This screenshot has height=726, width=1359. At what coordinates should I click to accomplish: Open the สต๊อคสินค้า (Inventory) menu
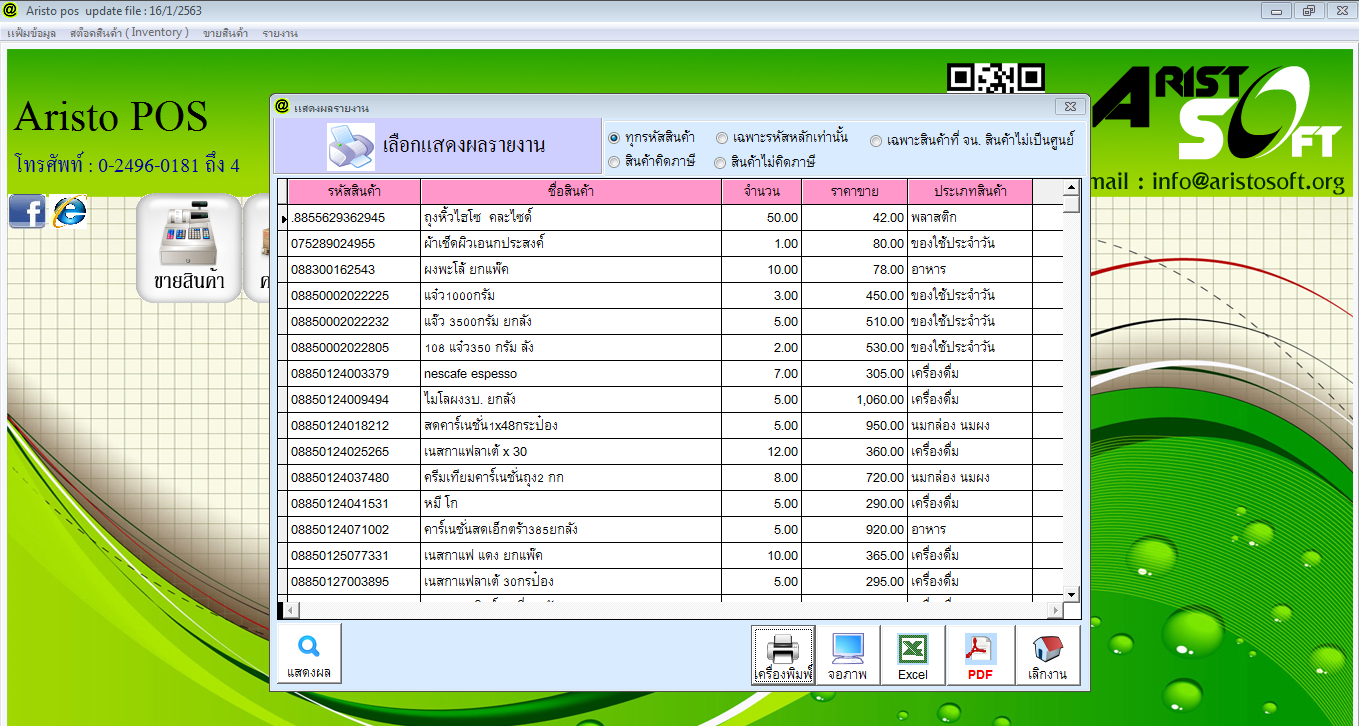tap(129, 33)
